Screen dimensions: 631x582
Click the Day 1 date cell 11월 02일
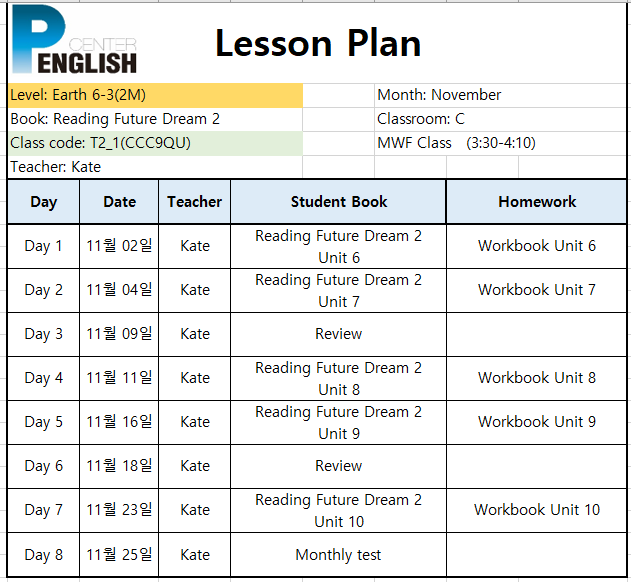[119, 246]
